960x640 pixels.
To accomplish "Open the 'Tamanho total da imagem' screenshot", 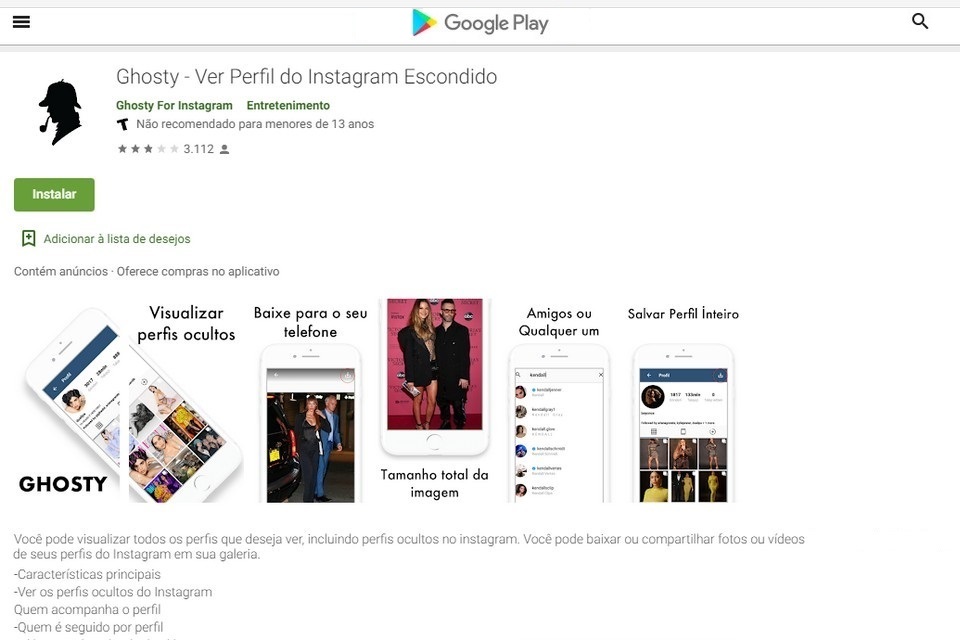I will click(x=435, y=401).
